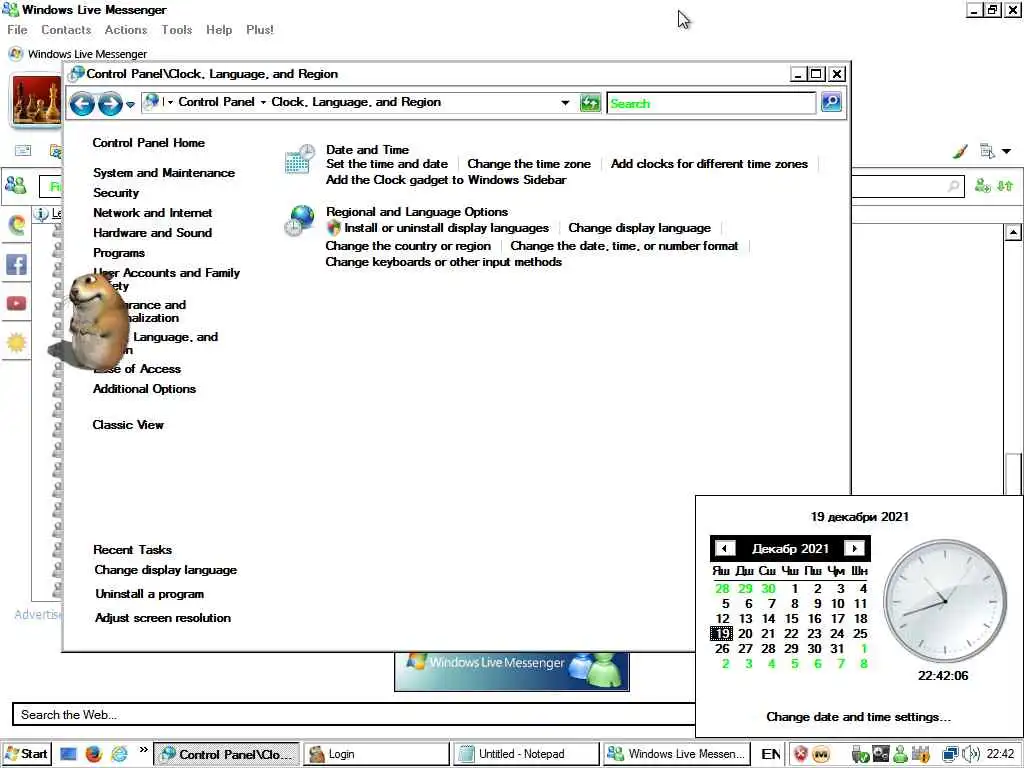
Task: Open Network and Internet category
Action: pyautogui.click(x=152, y=213)
